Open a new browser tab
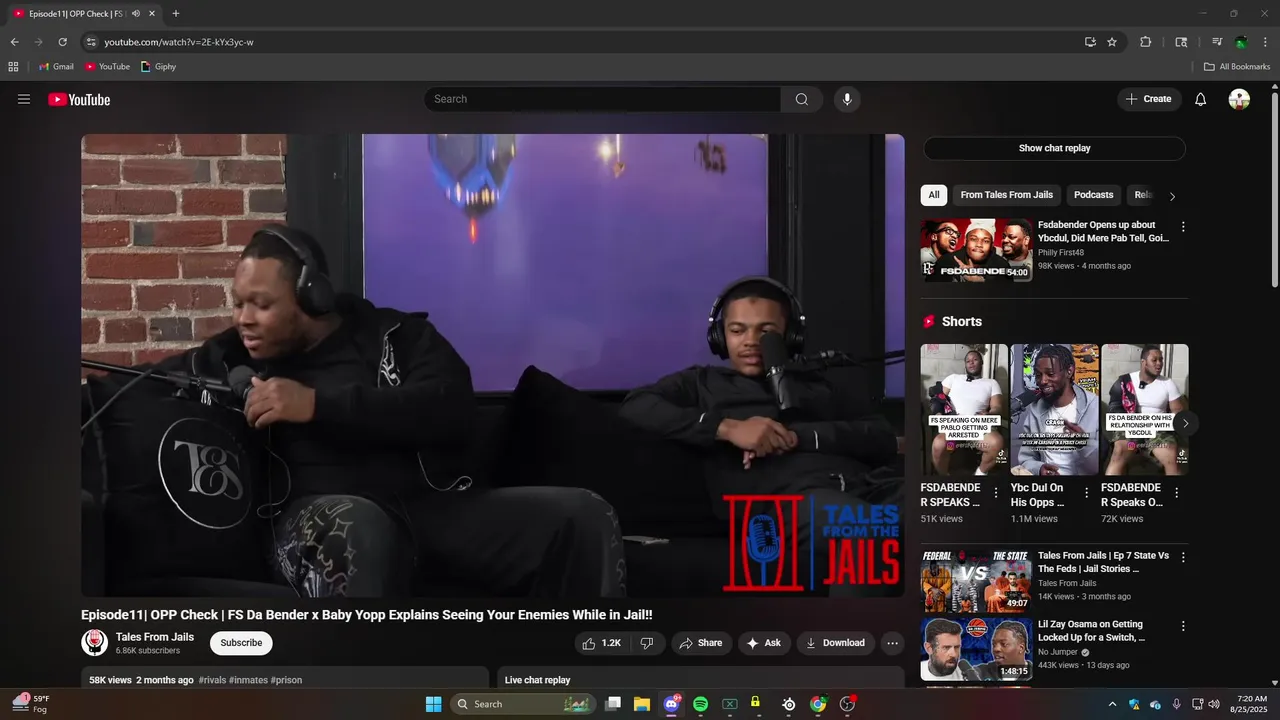This screenshot has height=720, width=1280. point(176,14)
